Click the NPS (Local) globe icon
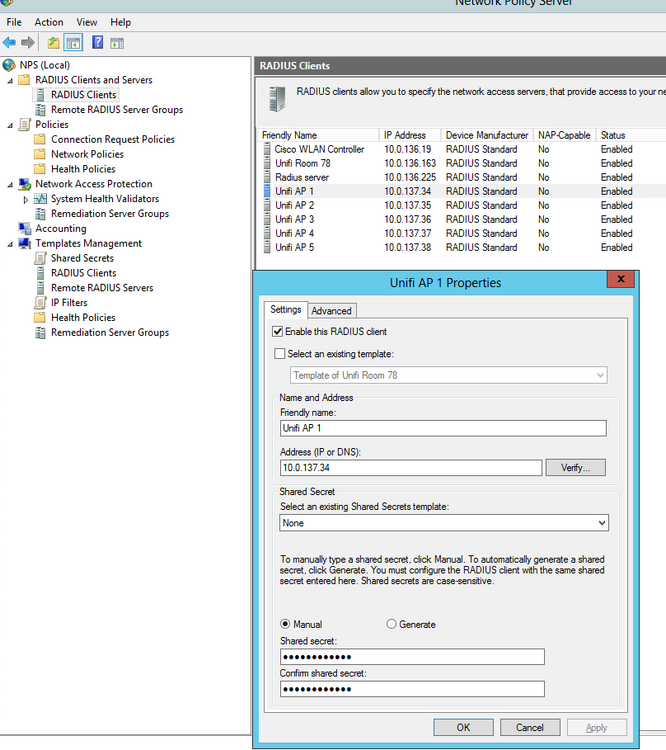Screen dimensions: 666x750 pyautogui.click(x=9, y=65)
